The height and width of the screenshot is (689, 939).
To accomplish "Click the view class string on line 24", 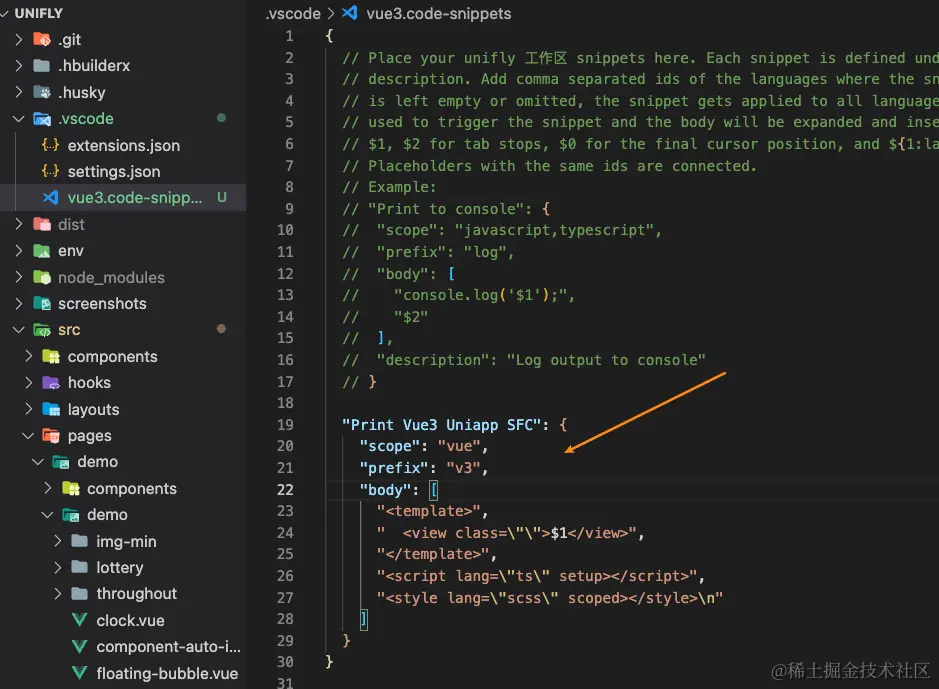I will click(x=505, y=533).
